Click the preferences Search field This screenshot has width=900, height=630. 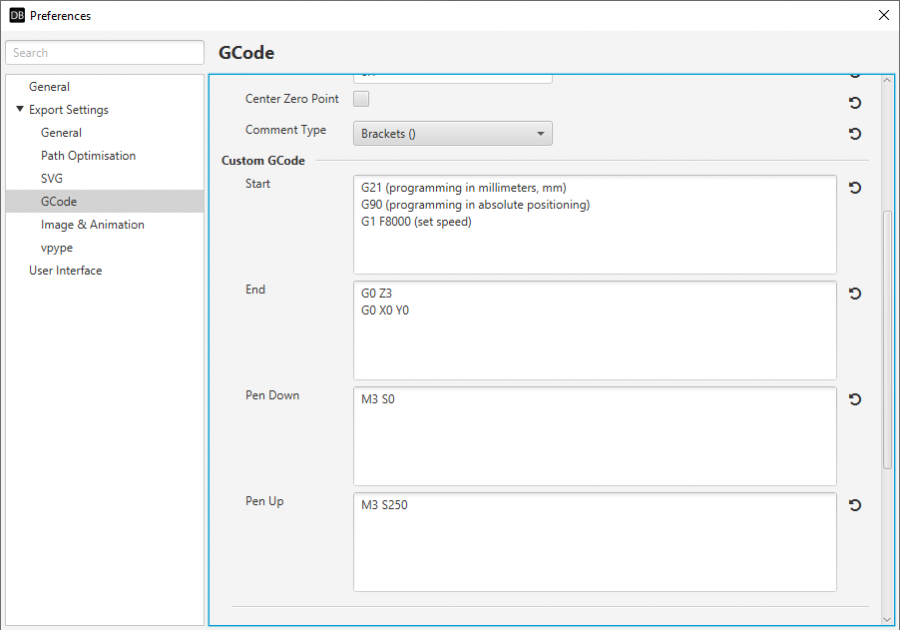[x=105, y=53]
